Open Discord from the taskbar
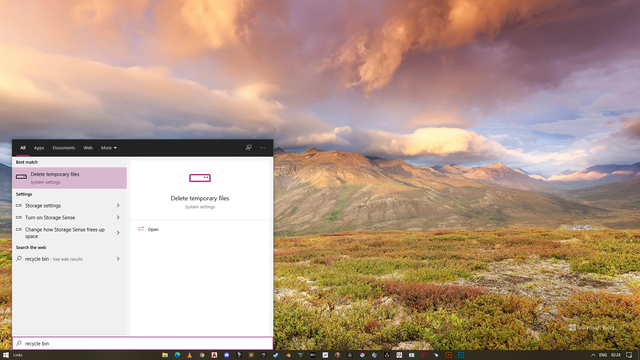640x360 pixels. (227, 355)
